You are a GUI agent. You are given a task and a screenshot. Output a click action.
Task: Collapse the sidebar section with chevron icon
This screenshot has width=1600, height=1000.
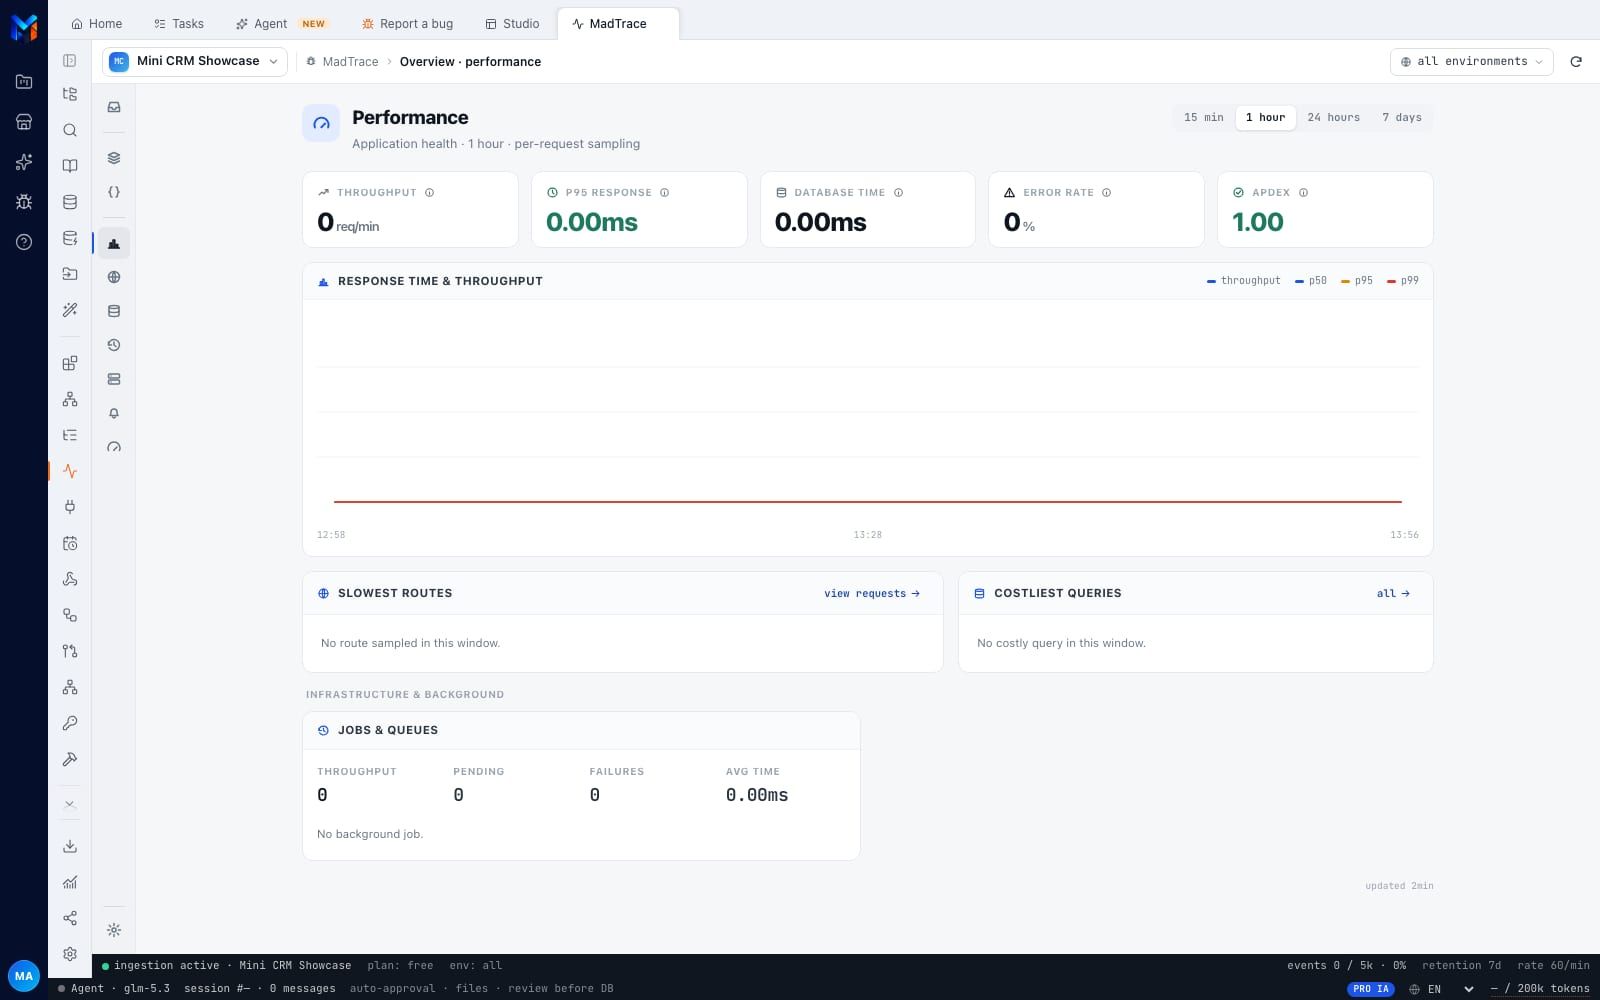(x=70, y=804)
